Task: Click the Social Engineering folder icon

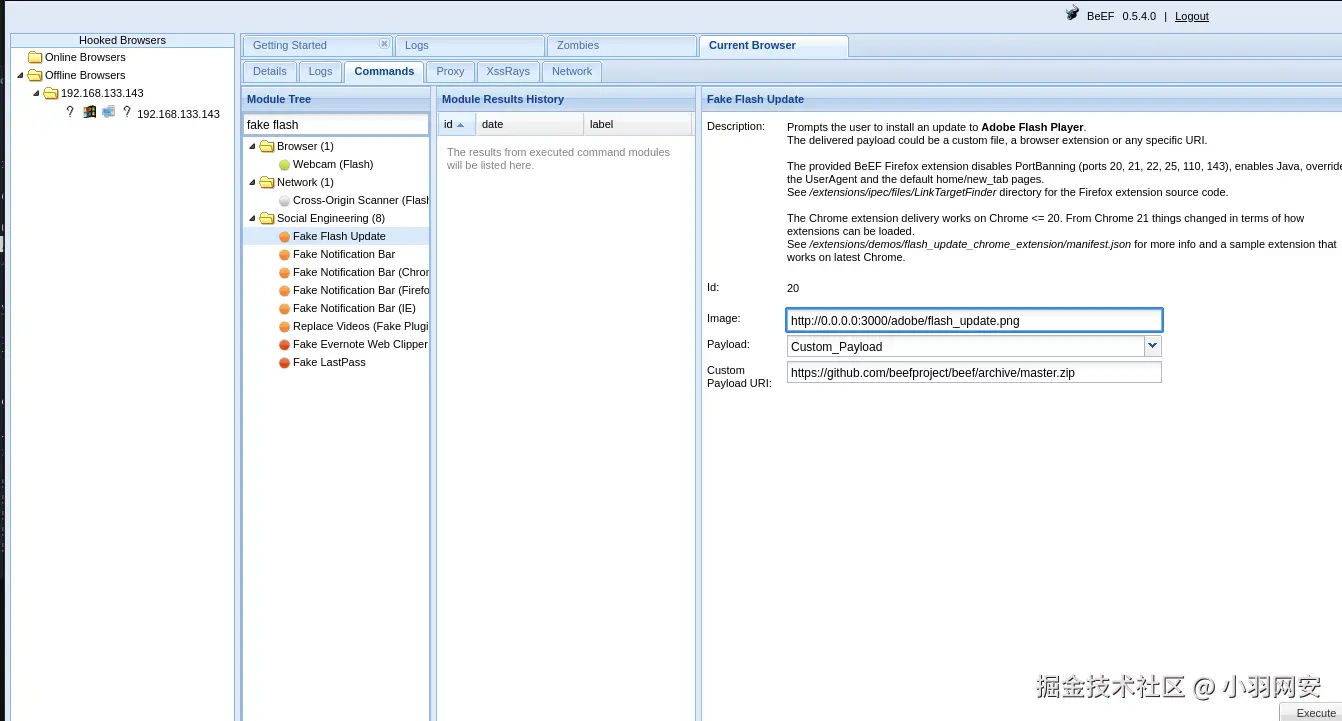Action: coord(267,218)
